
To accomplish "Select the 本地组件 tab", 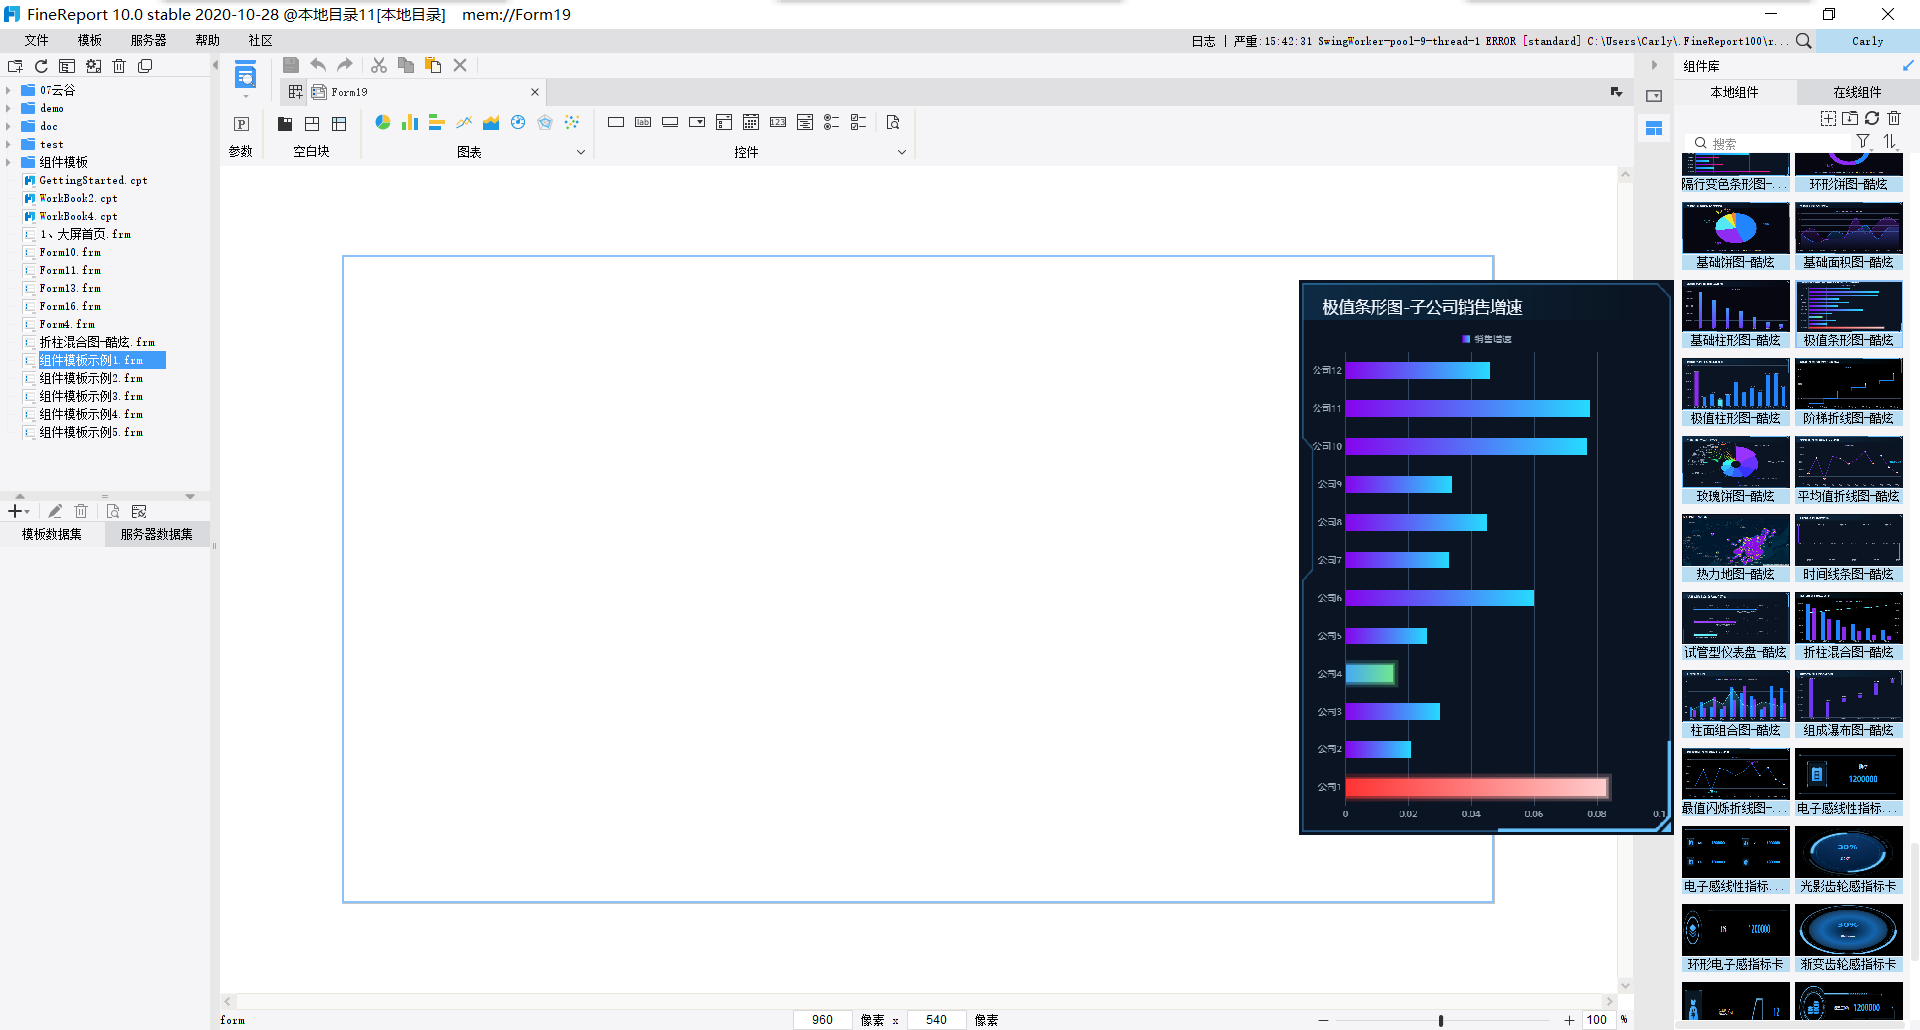I will pyautogui.click(x=1735, y=92).
